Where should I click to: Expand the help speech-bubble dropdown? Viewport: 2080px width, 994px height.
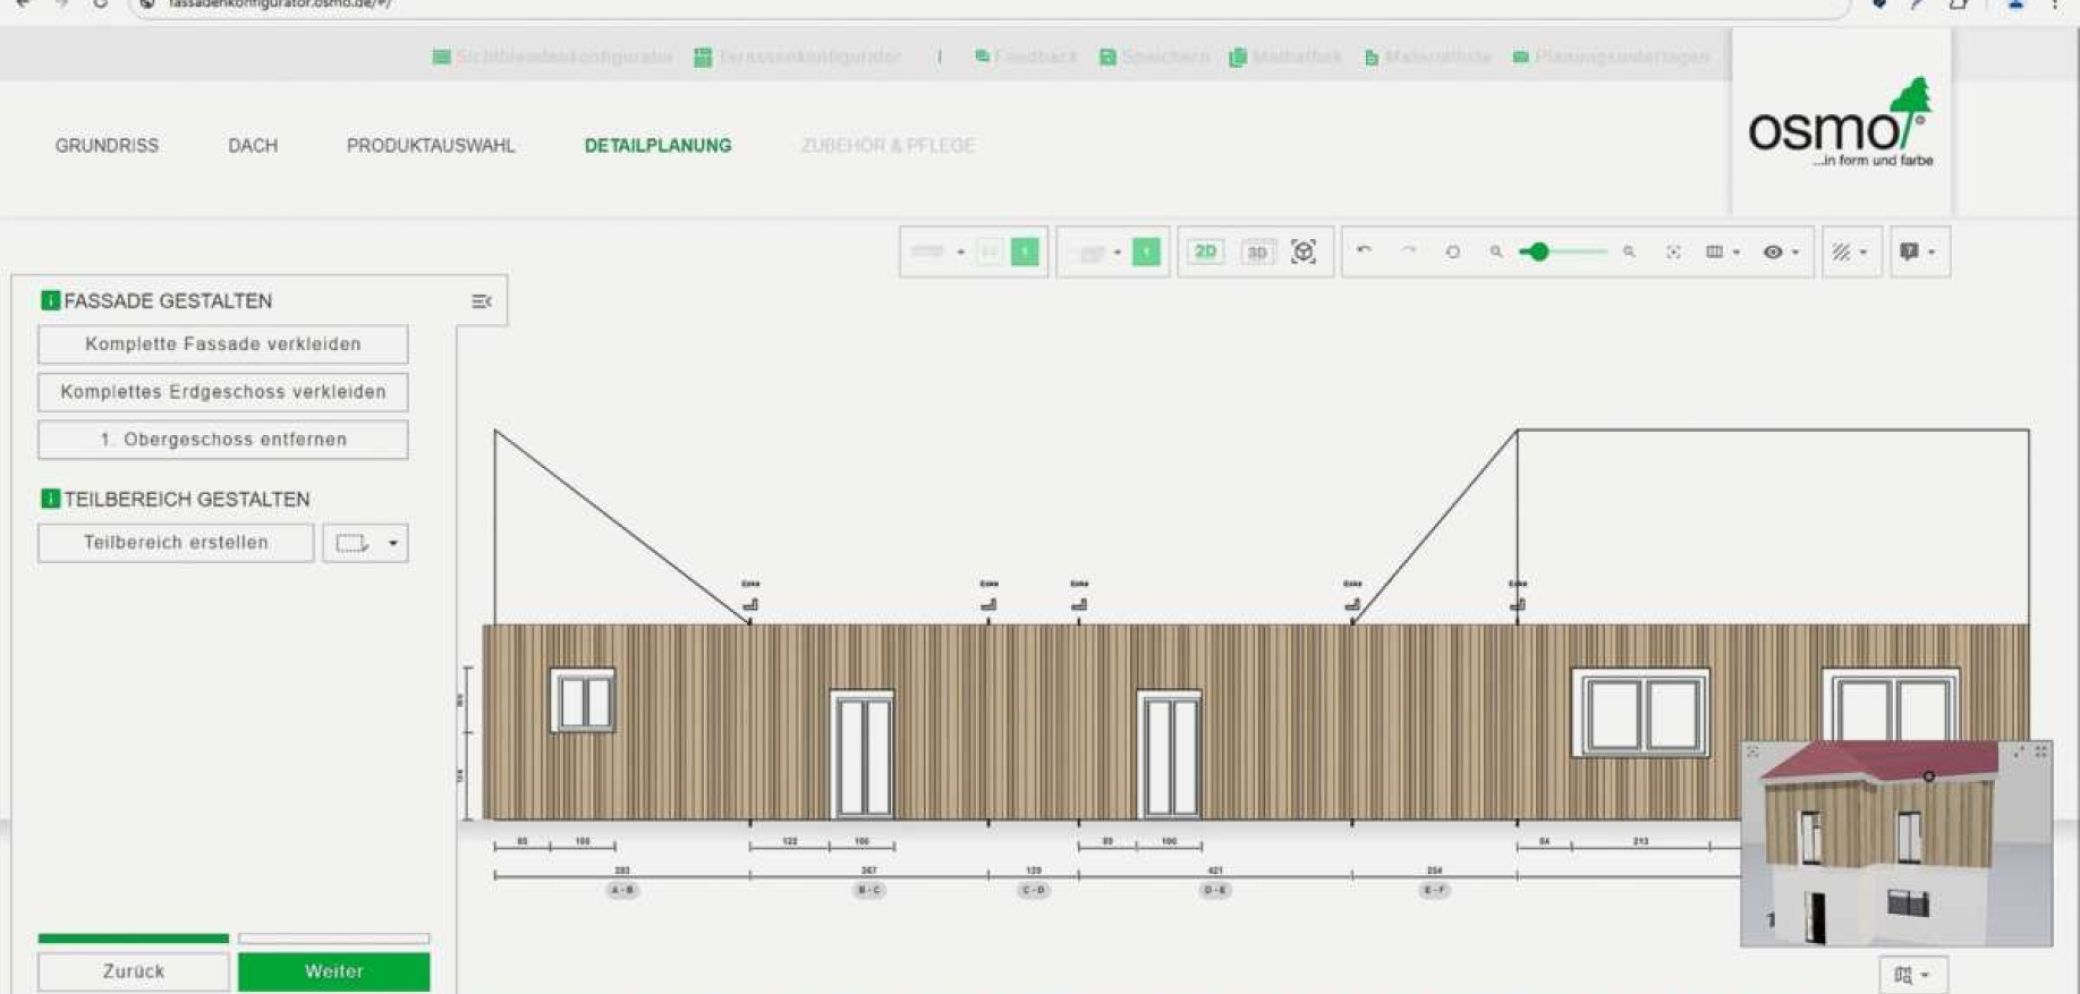click(x=1918, y=252)
